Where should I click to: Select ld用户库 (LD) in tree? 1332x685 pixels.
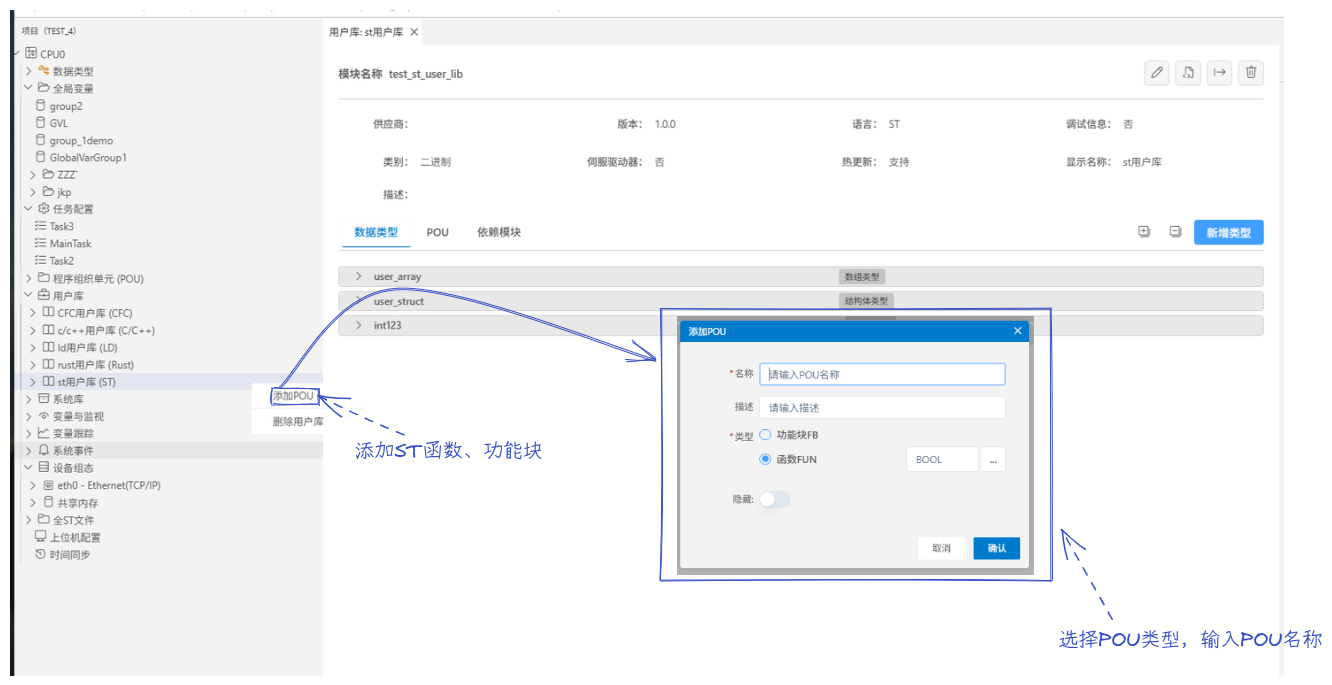tap(87, 348)
